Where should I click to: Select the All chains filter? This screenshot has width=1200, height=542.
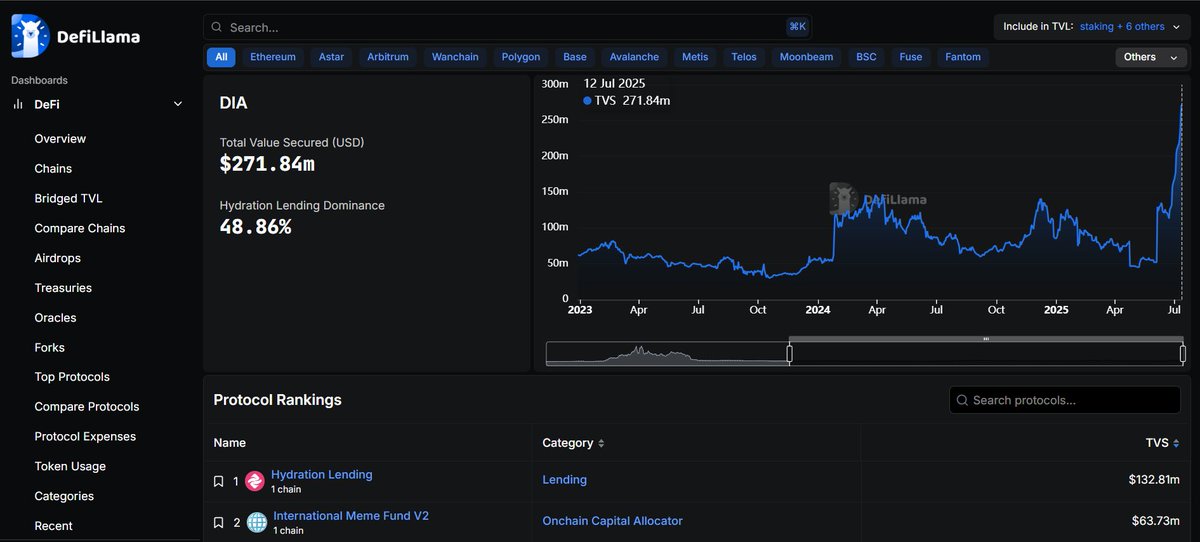pyautogui.click(x=221, y=57)
